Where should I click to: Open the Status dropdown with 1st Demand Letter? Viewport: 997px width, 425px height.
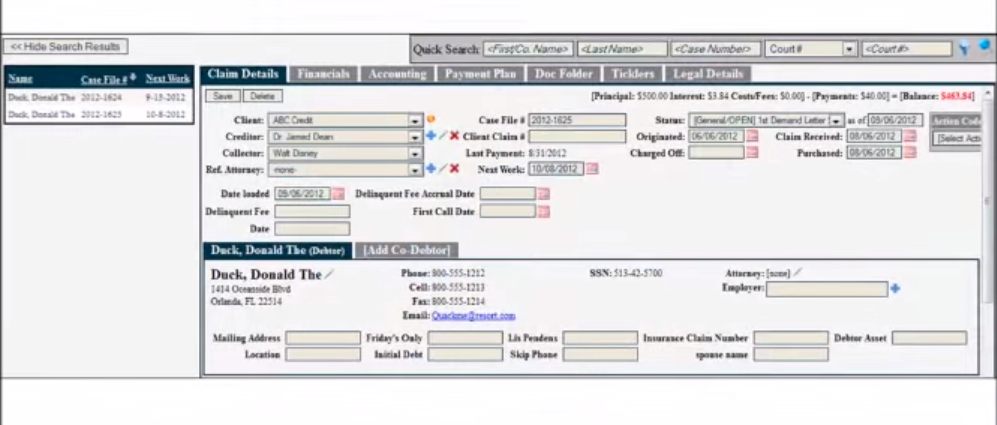[x=837, y=120]
